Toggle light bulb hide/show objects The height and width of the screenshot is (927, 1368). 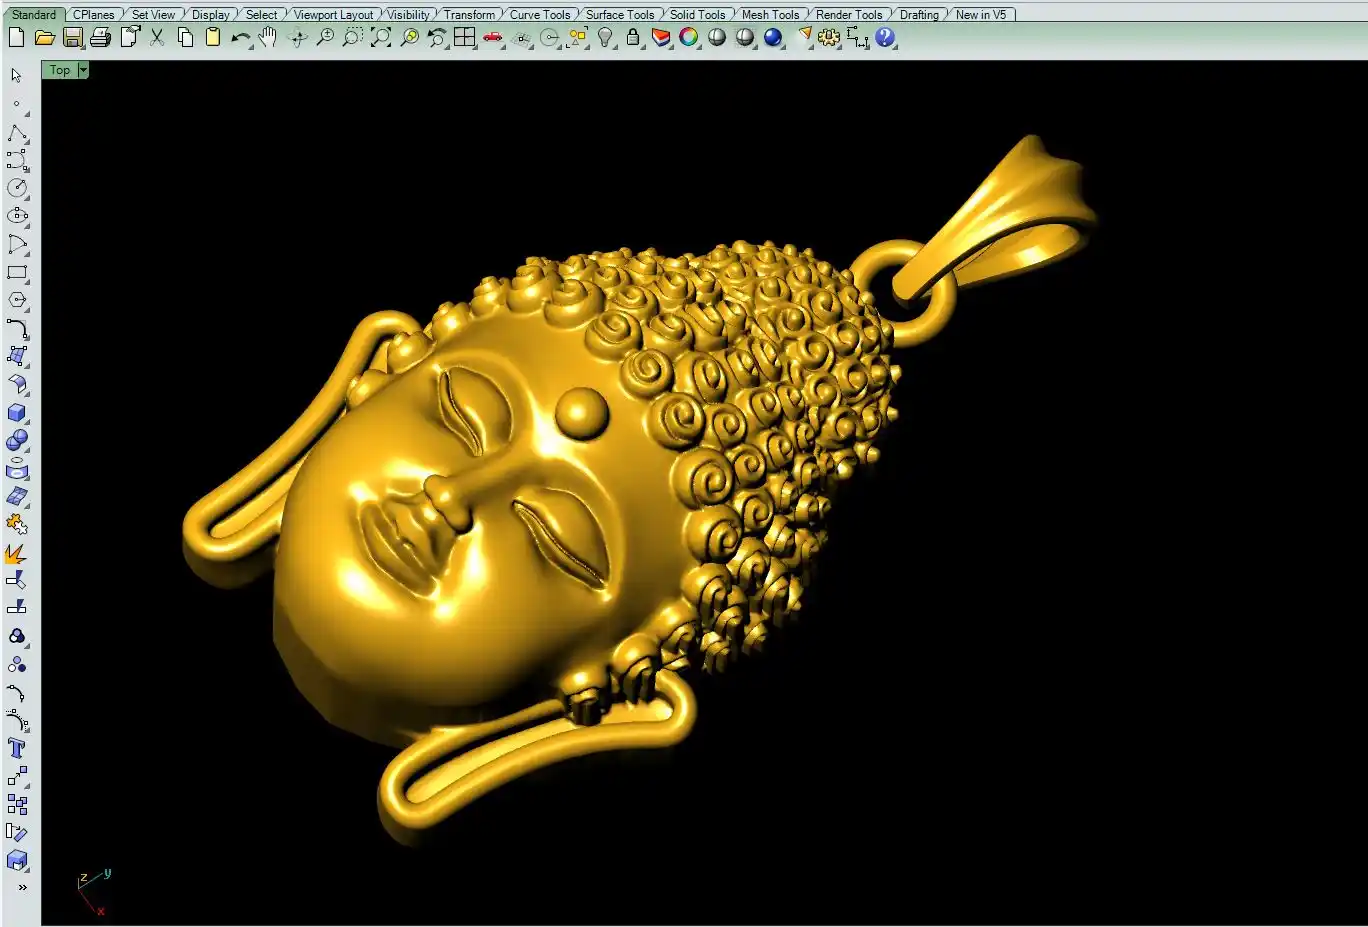pos(605,38)
